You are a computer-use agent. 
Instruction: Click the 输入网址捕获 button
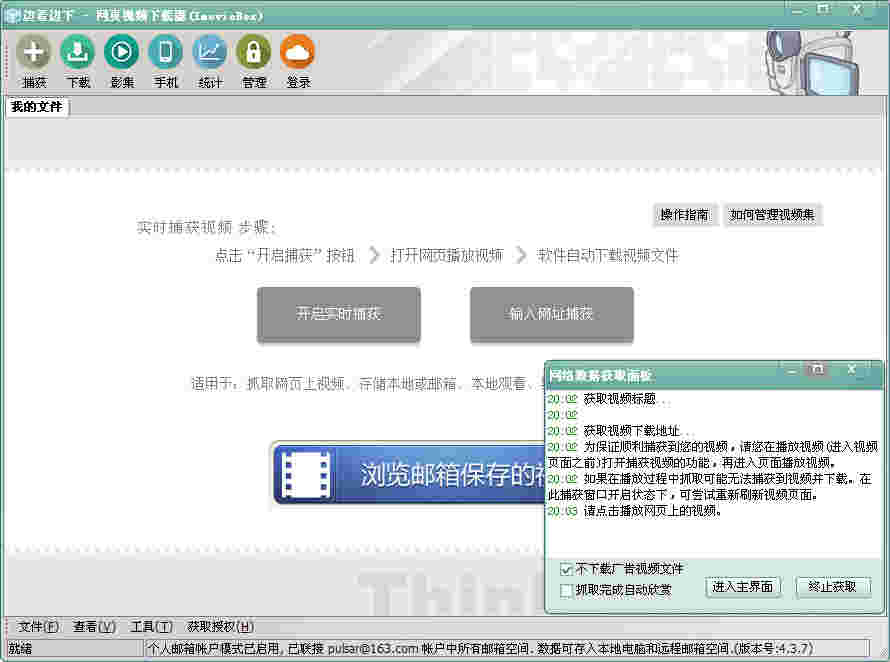[551, 315]
